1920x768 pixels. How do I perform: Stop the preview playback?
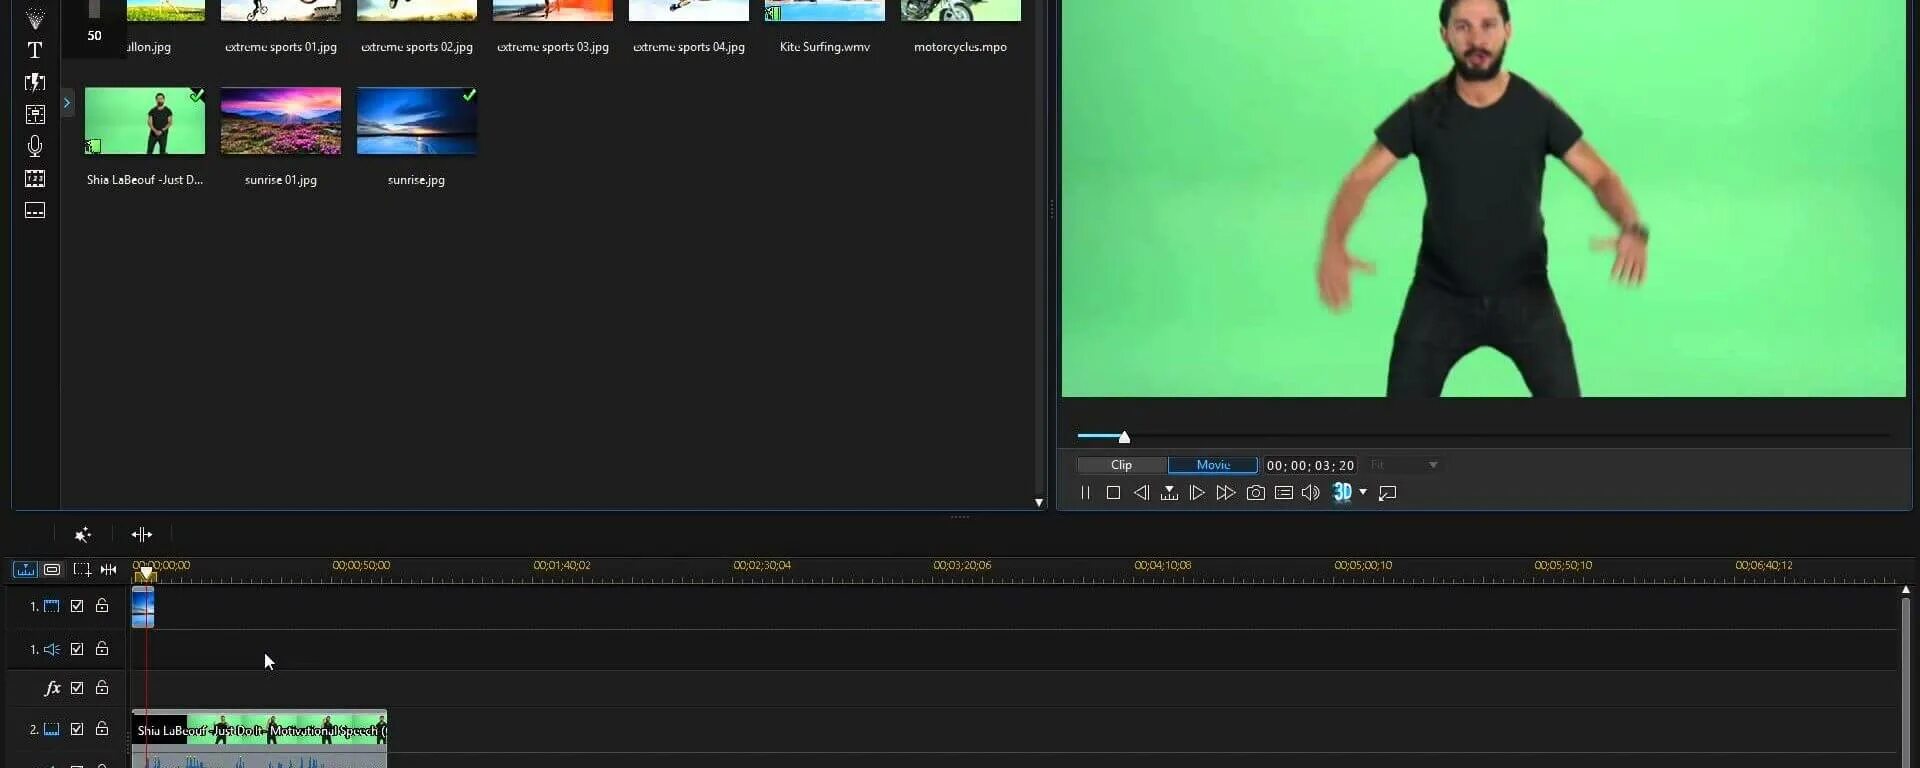coord(1113,493)
